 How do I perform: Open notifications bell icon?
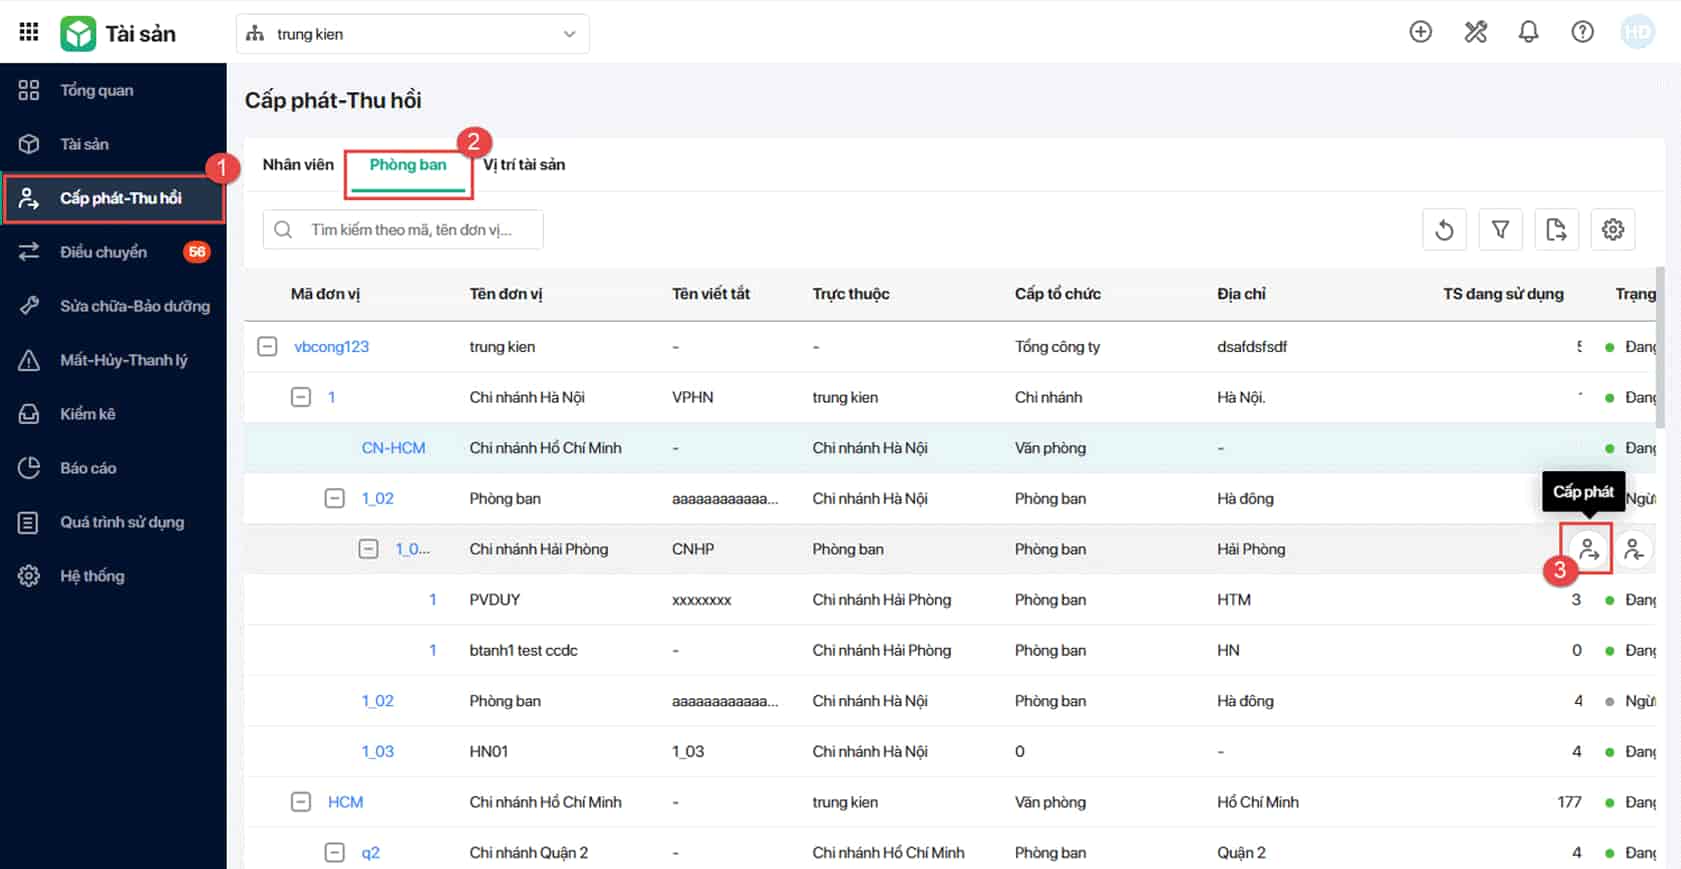coord(1528,32)
